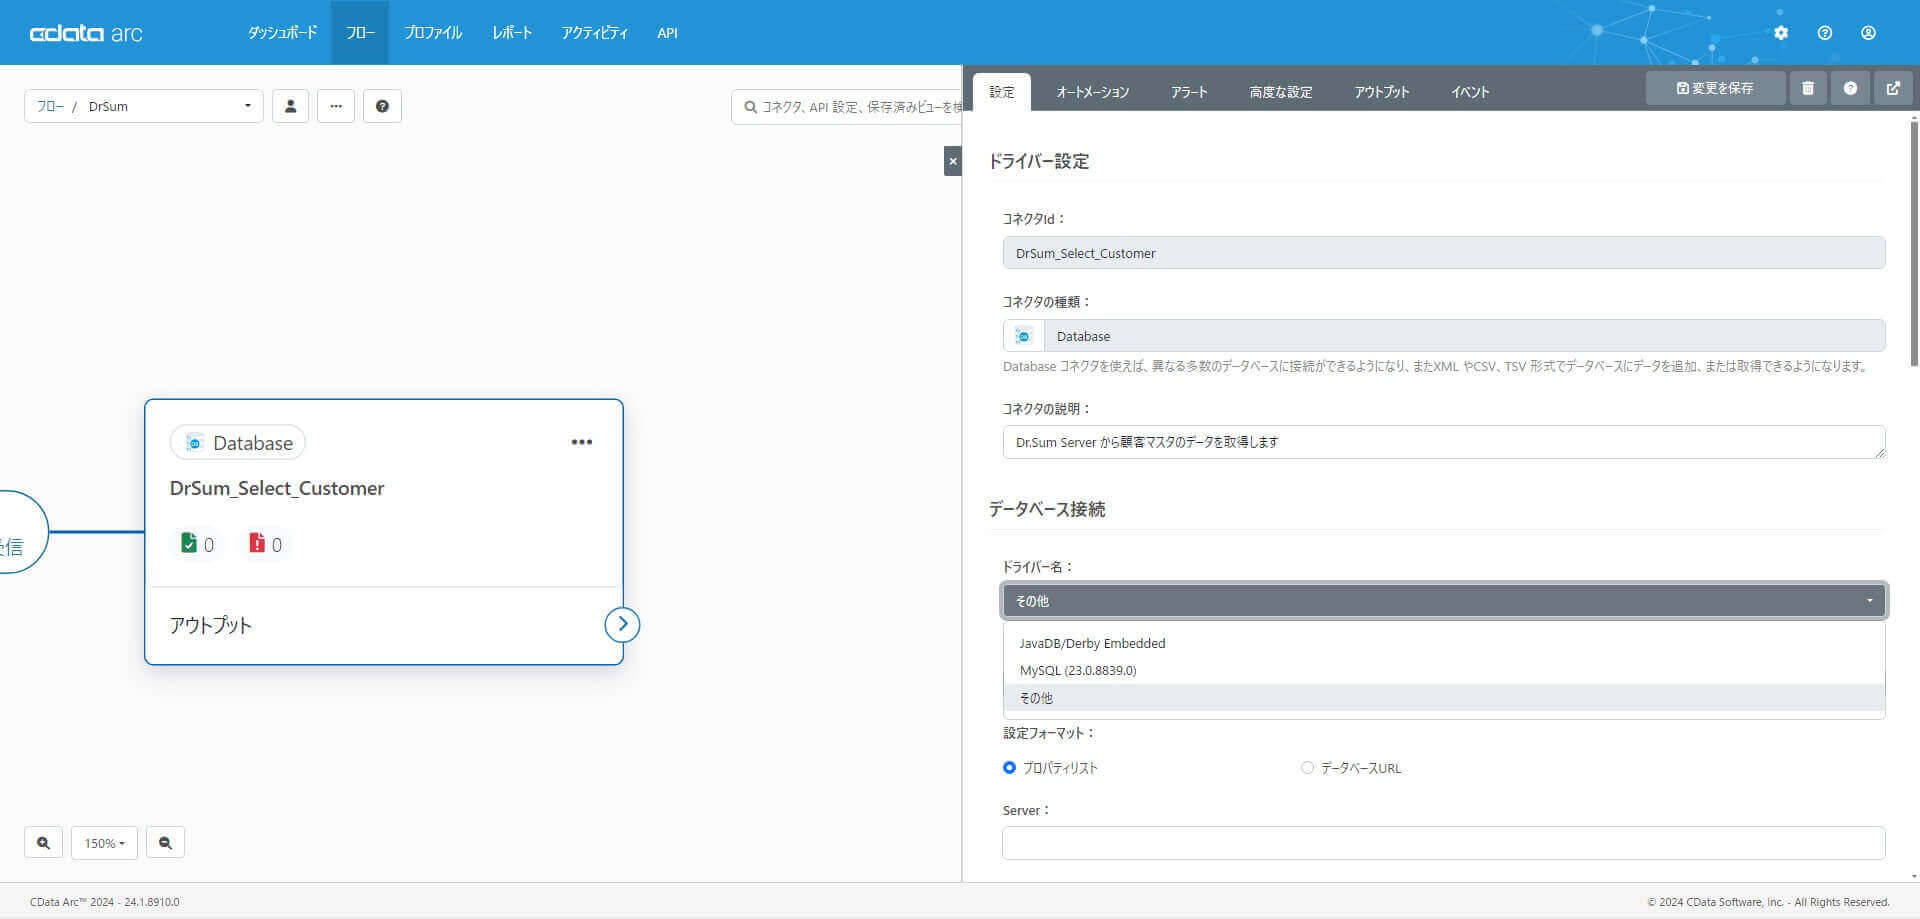
Task: Select the データベースURL radio button
Action: pos(1307,767)
